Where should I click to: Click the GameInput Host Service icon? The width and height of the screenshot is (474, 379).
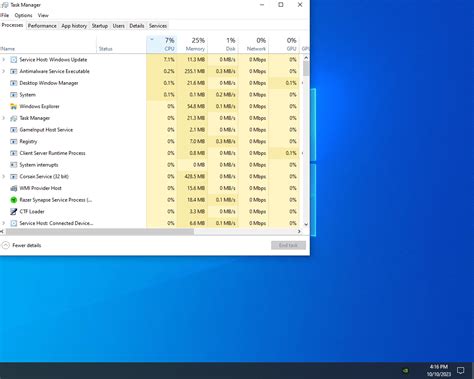click(x=14, y=130)
